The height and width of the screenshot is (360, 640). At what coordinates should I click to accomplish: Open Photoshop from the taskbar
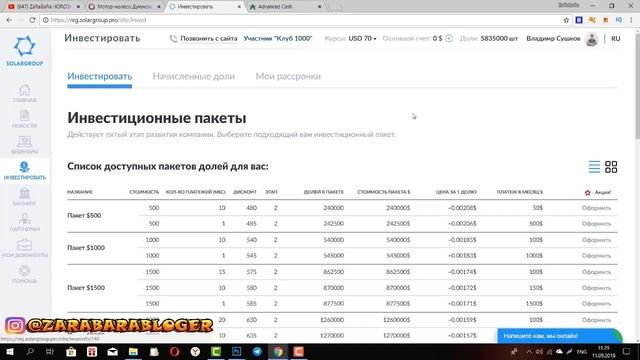tap(236, 351)
